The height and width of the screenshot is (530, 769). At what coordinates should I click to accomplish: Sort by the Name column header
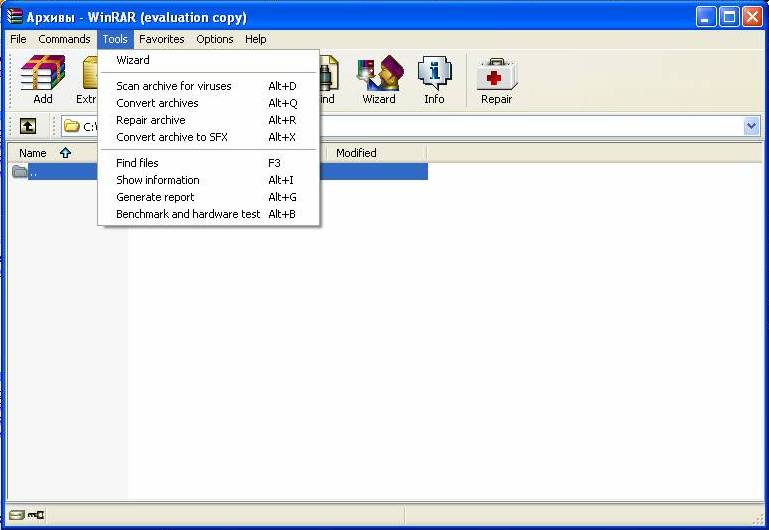[x=53, y=153]
